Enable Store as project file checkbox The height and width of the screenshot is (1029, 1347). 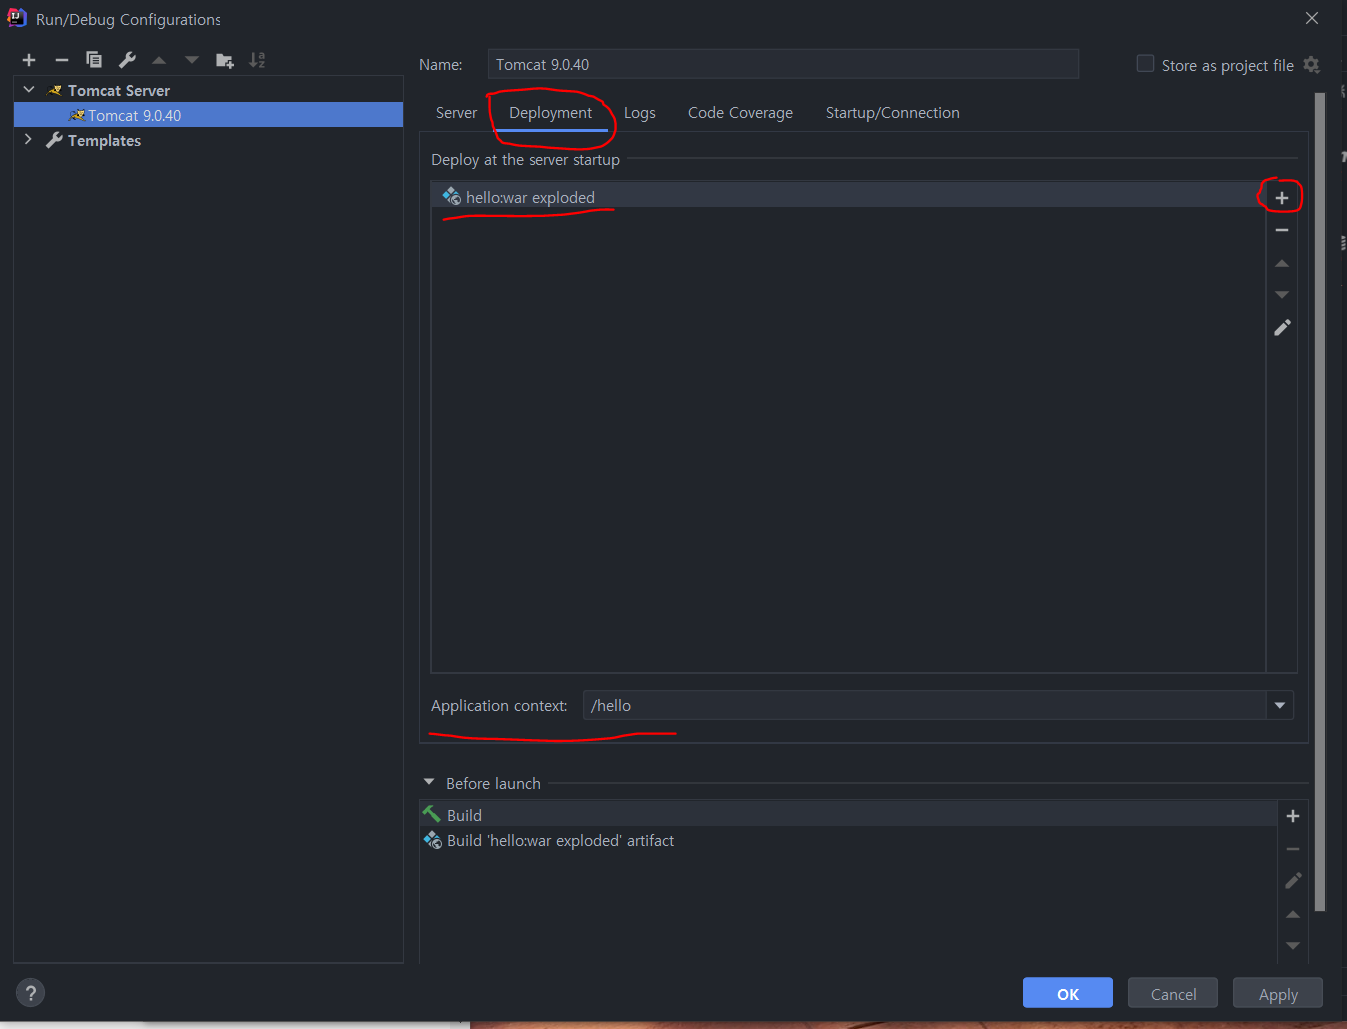pyautogui.click(x=1146, y=64)
